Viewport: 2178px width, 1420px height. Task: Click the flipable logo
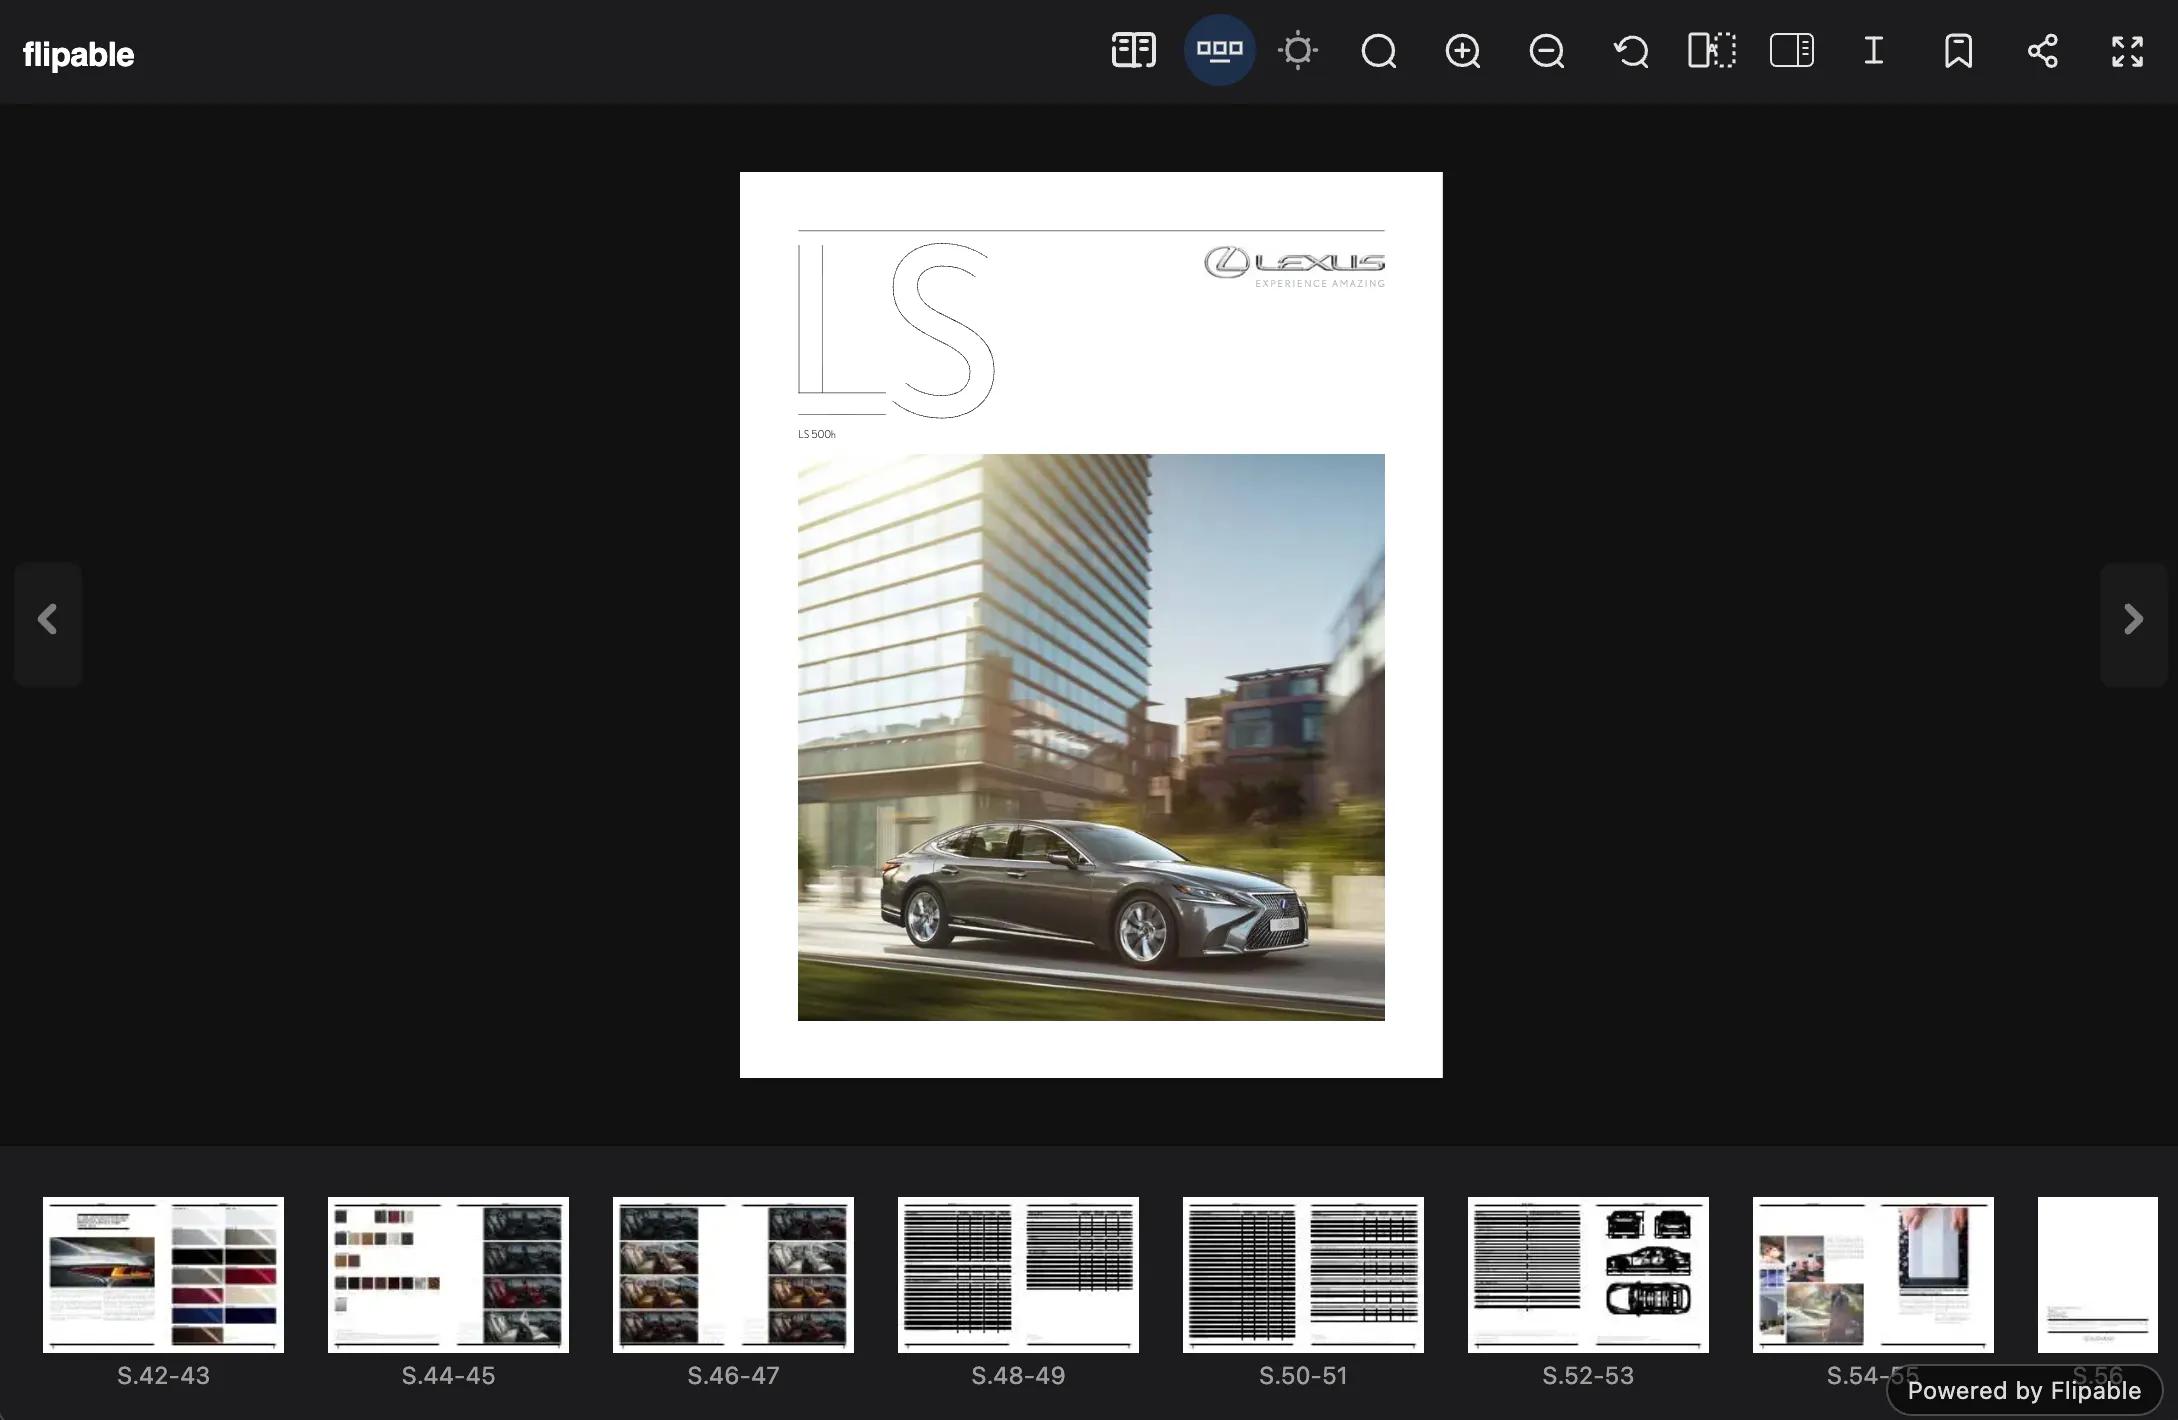pos(78,54)
